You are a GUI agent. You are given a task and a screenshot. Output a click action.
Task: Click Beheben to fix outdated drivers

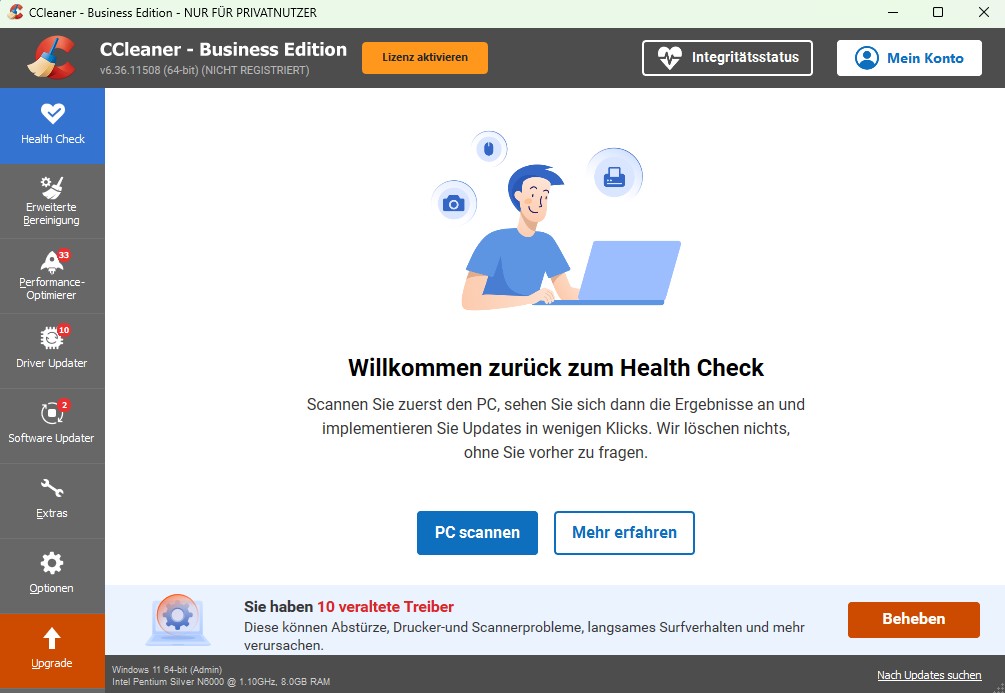tap(913, 619)
